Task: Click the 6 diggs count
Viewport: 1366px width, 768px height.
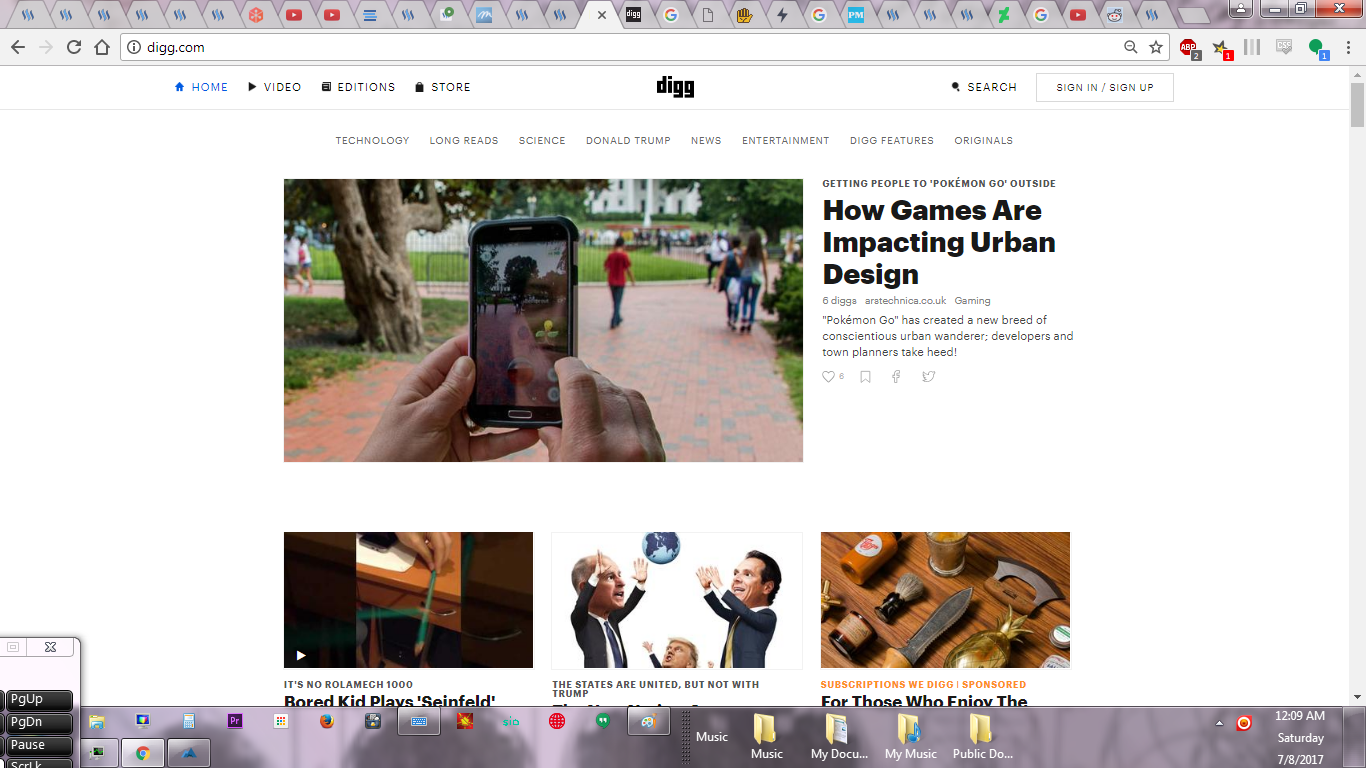Action: [840, 301]
